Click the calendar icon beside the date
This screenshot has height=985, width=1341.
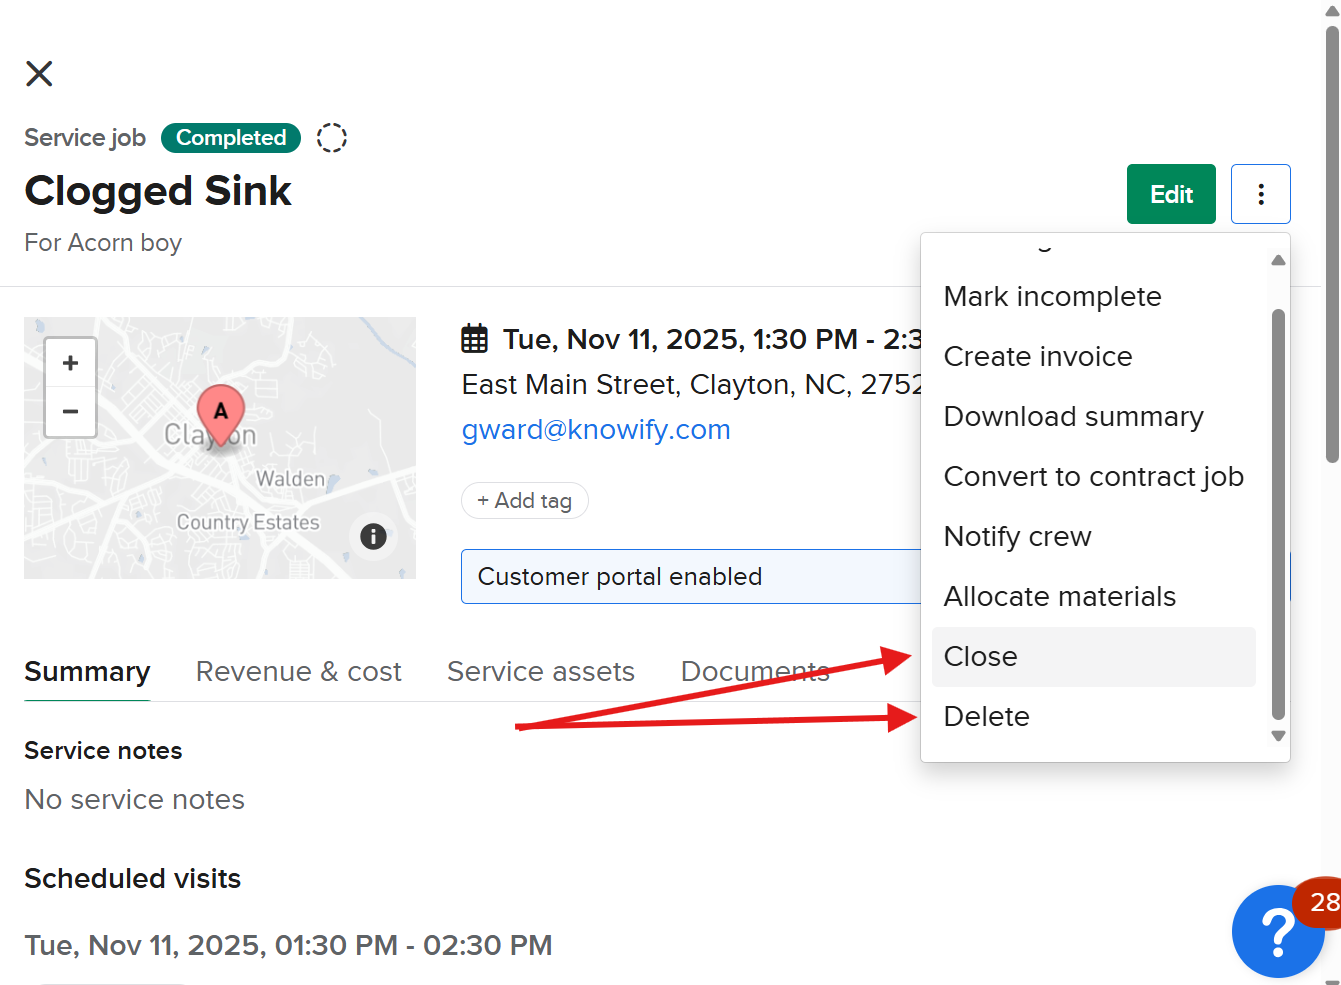474,339
